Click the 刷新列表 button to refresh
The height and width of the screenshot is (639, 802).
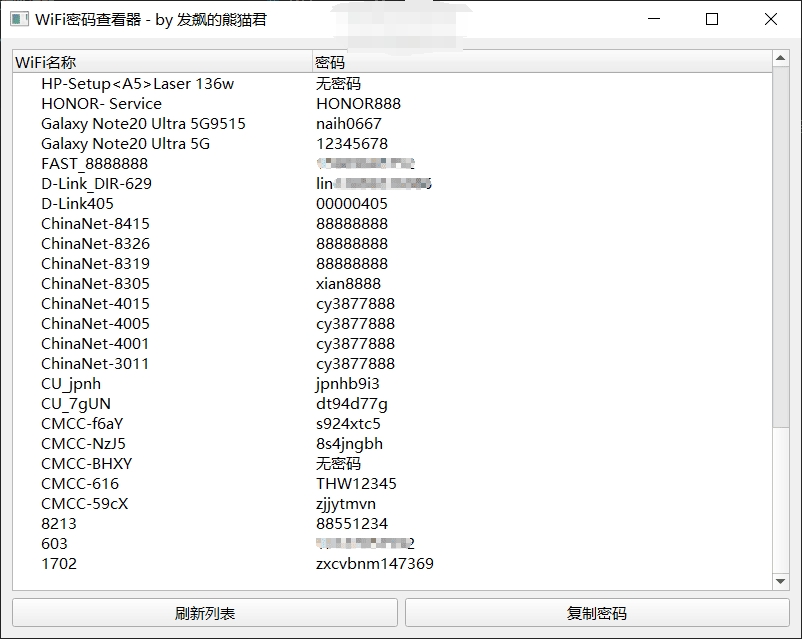tap(204, 613)
